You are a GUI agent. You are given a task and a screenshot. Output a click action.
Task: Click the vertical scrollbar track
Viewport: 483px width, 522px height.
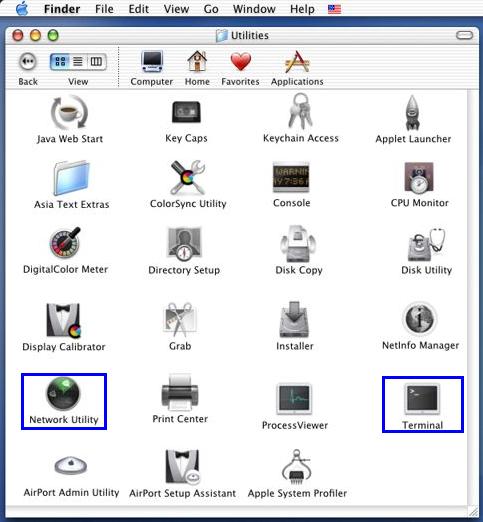point(473,297)
